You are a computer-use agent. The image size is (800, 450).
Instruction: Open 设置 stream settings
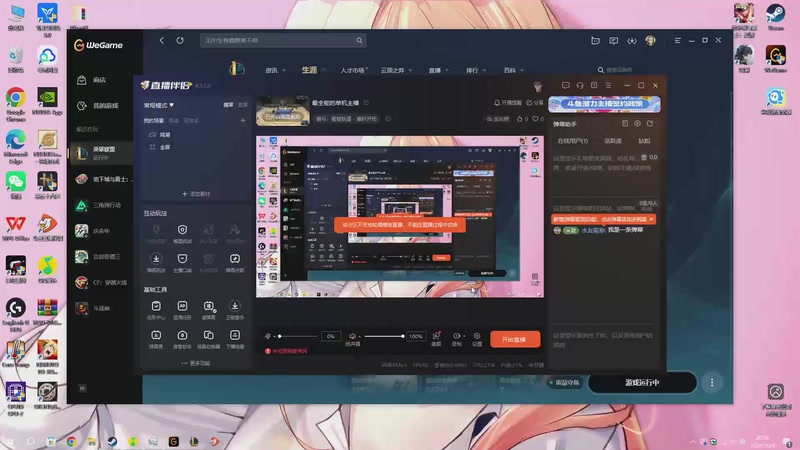[x=477, y=339]
